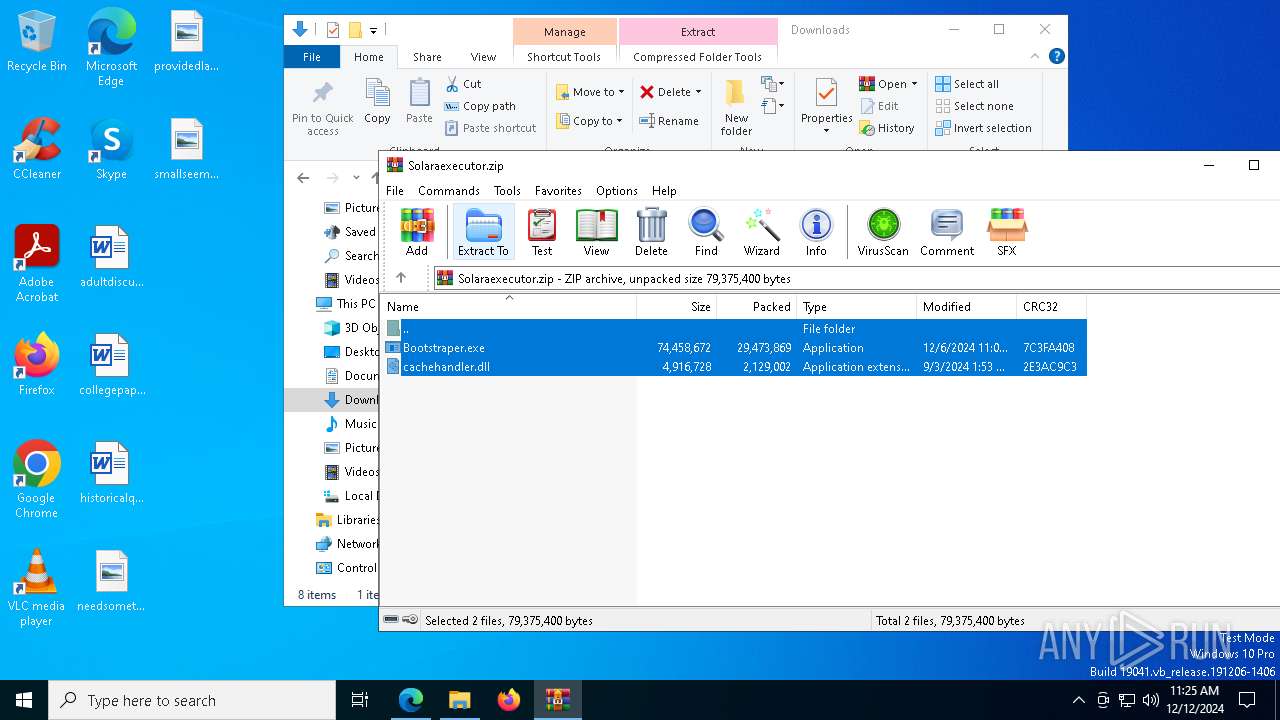Sort archive by Type column
The image size is (1280, 720).
[856, 306]
